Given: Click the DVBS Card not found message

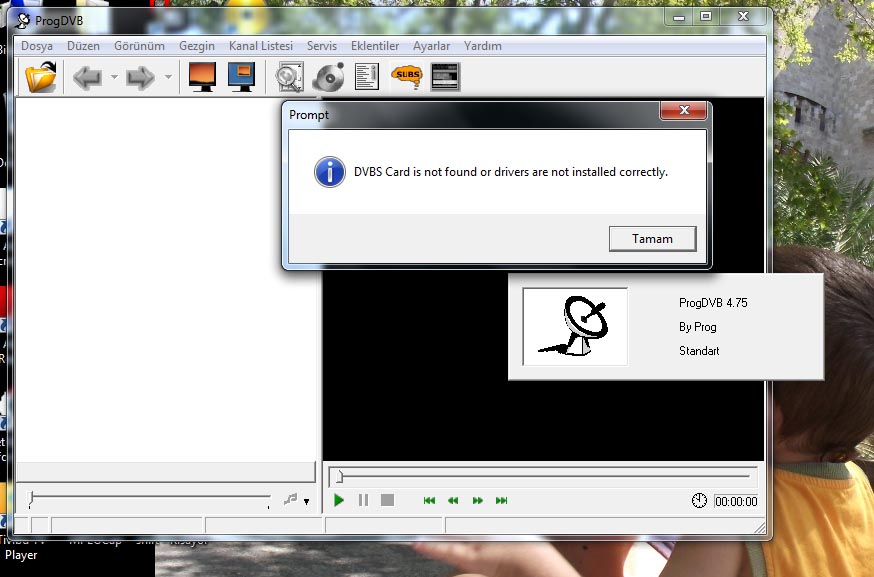Looking at the screenshot, I should [511, 172].
